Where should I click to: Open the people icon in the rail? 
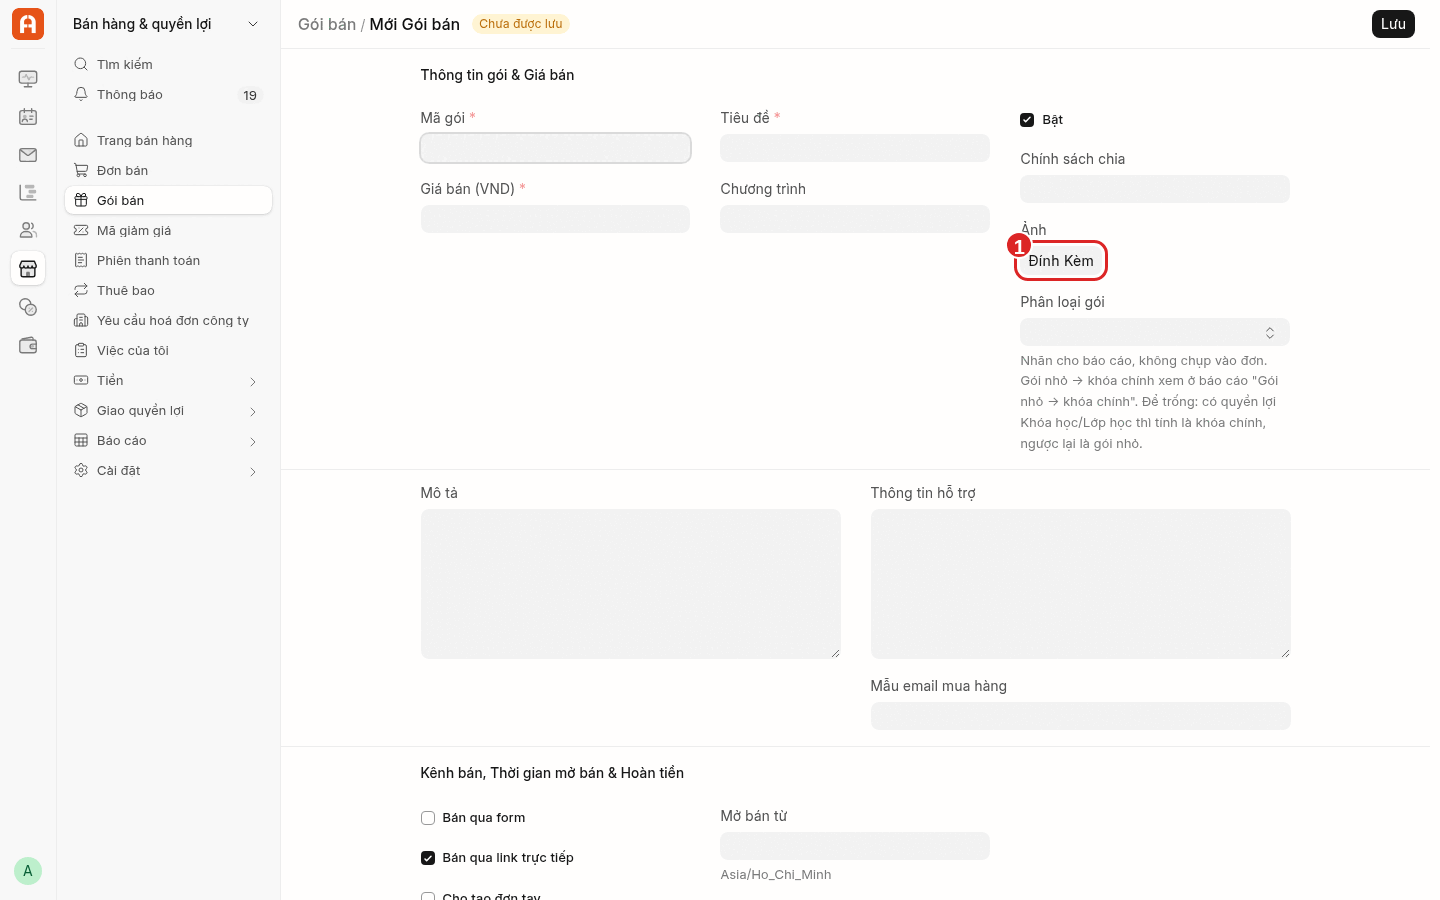[28, 231]
